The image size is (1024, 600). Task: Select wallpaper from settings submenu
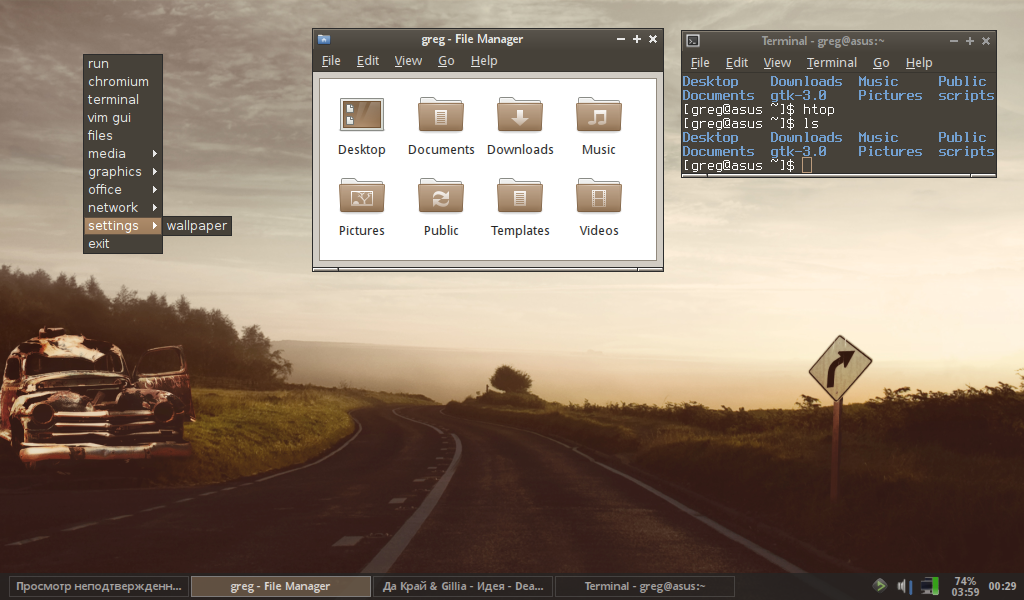[x=197, y=226]
